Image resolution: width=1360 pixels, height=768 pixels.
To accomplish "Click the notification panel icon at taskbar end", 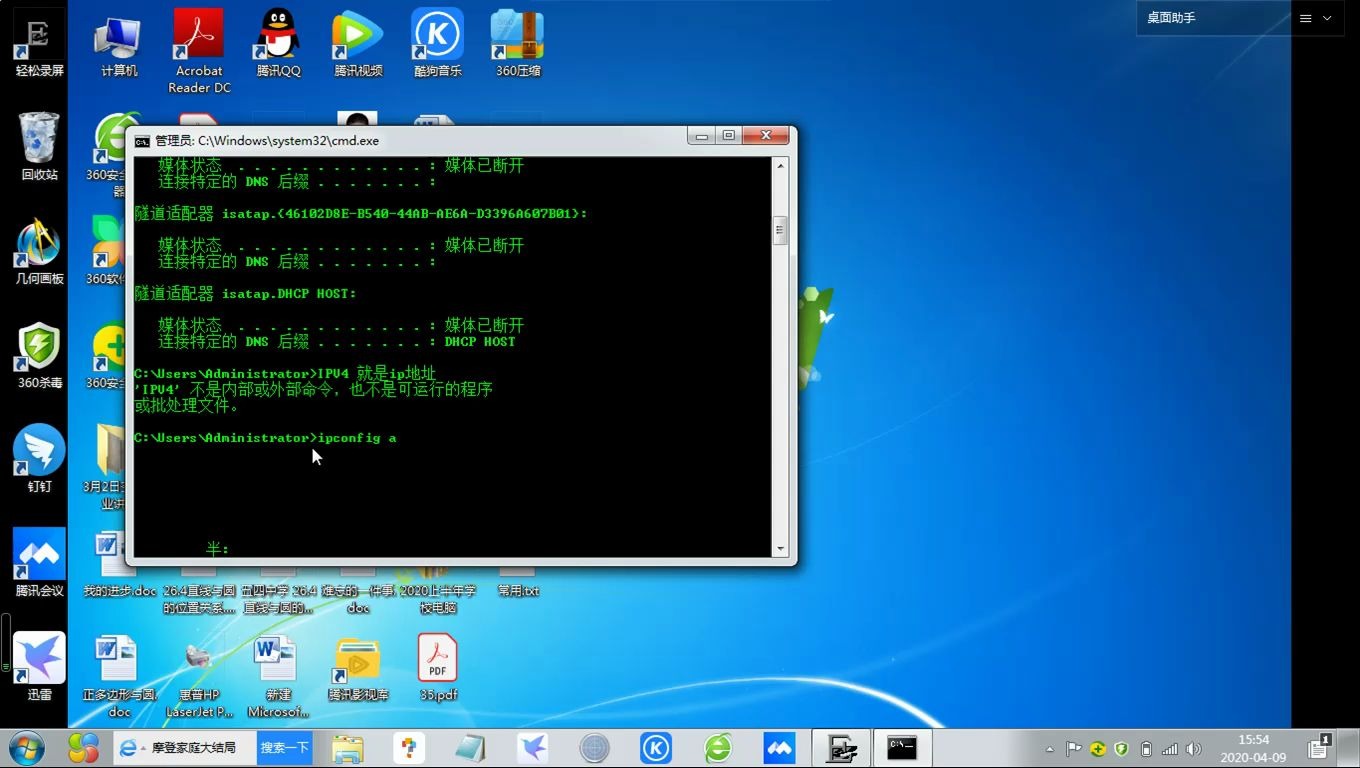I will point(1321,746).
